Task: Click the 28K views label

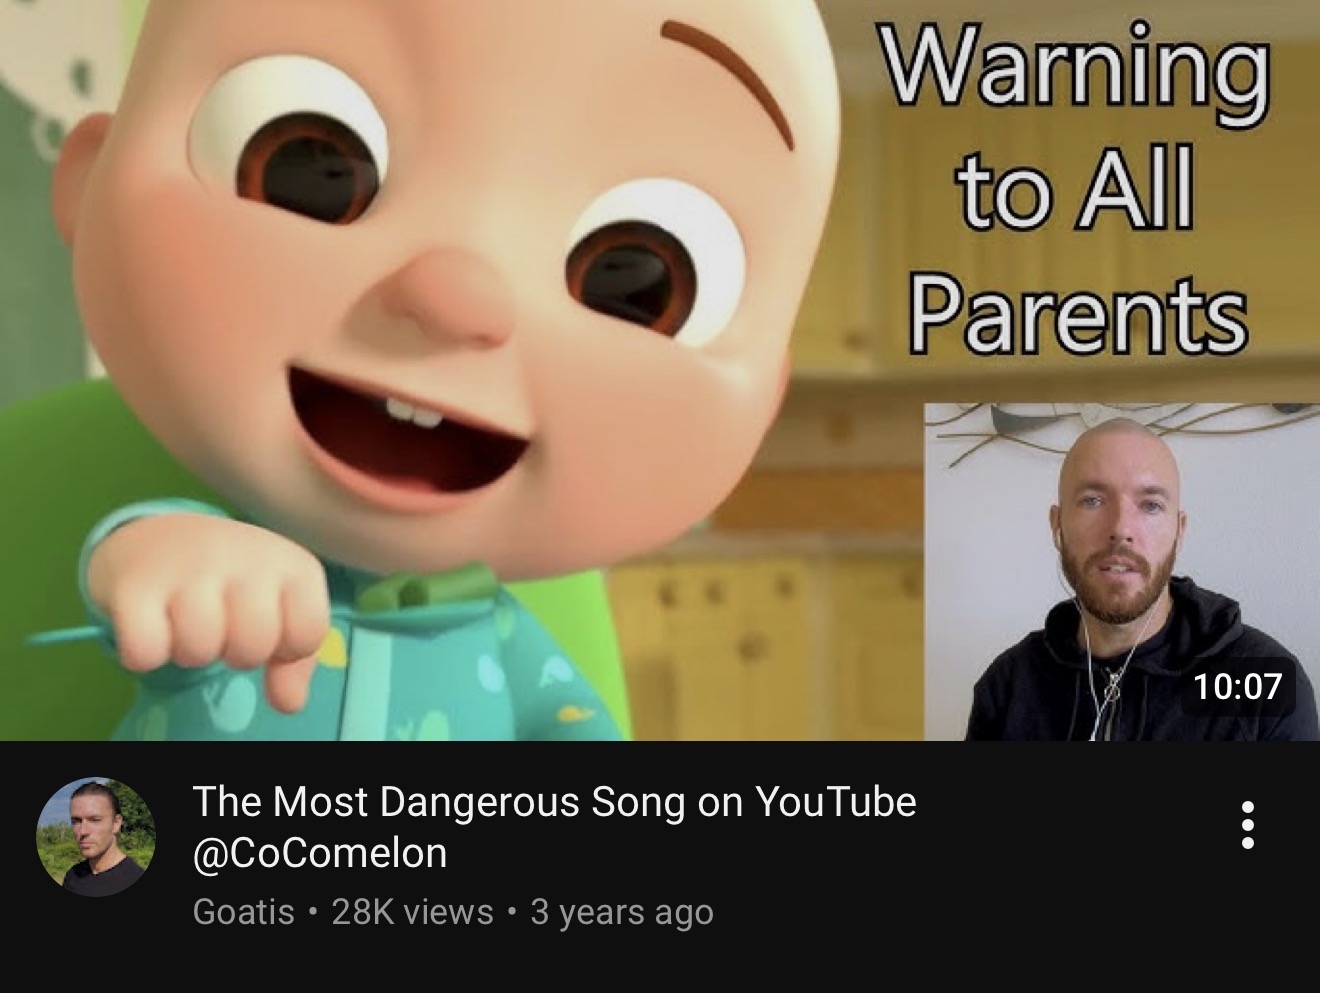Action: [x=412, y=912]
